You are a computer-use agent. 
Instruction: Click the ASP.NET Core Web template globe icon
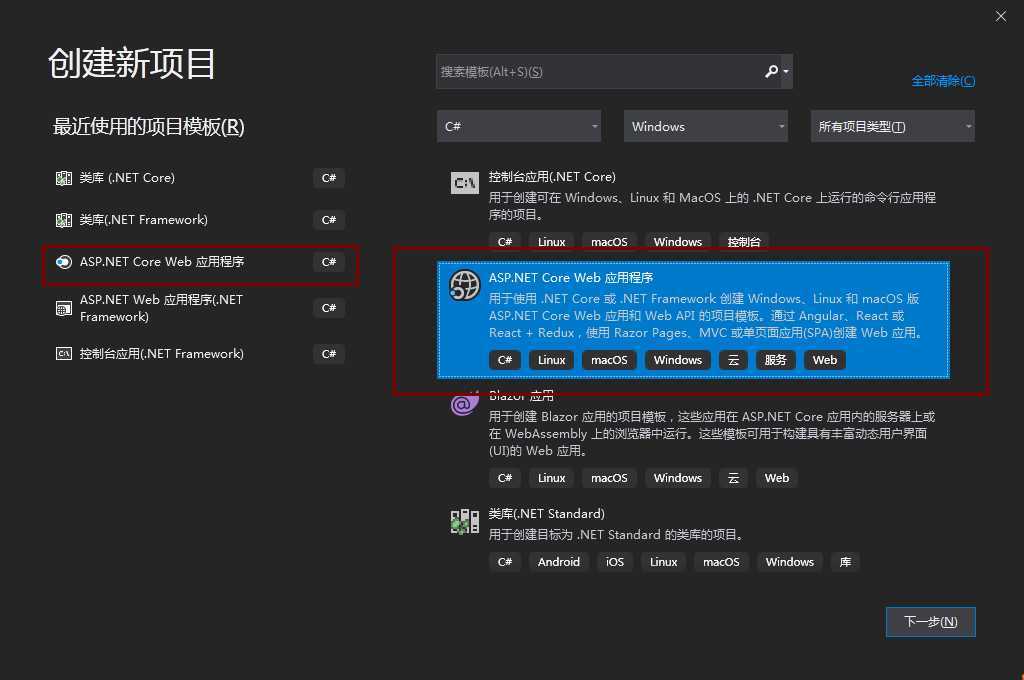pos(464,285)
